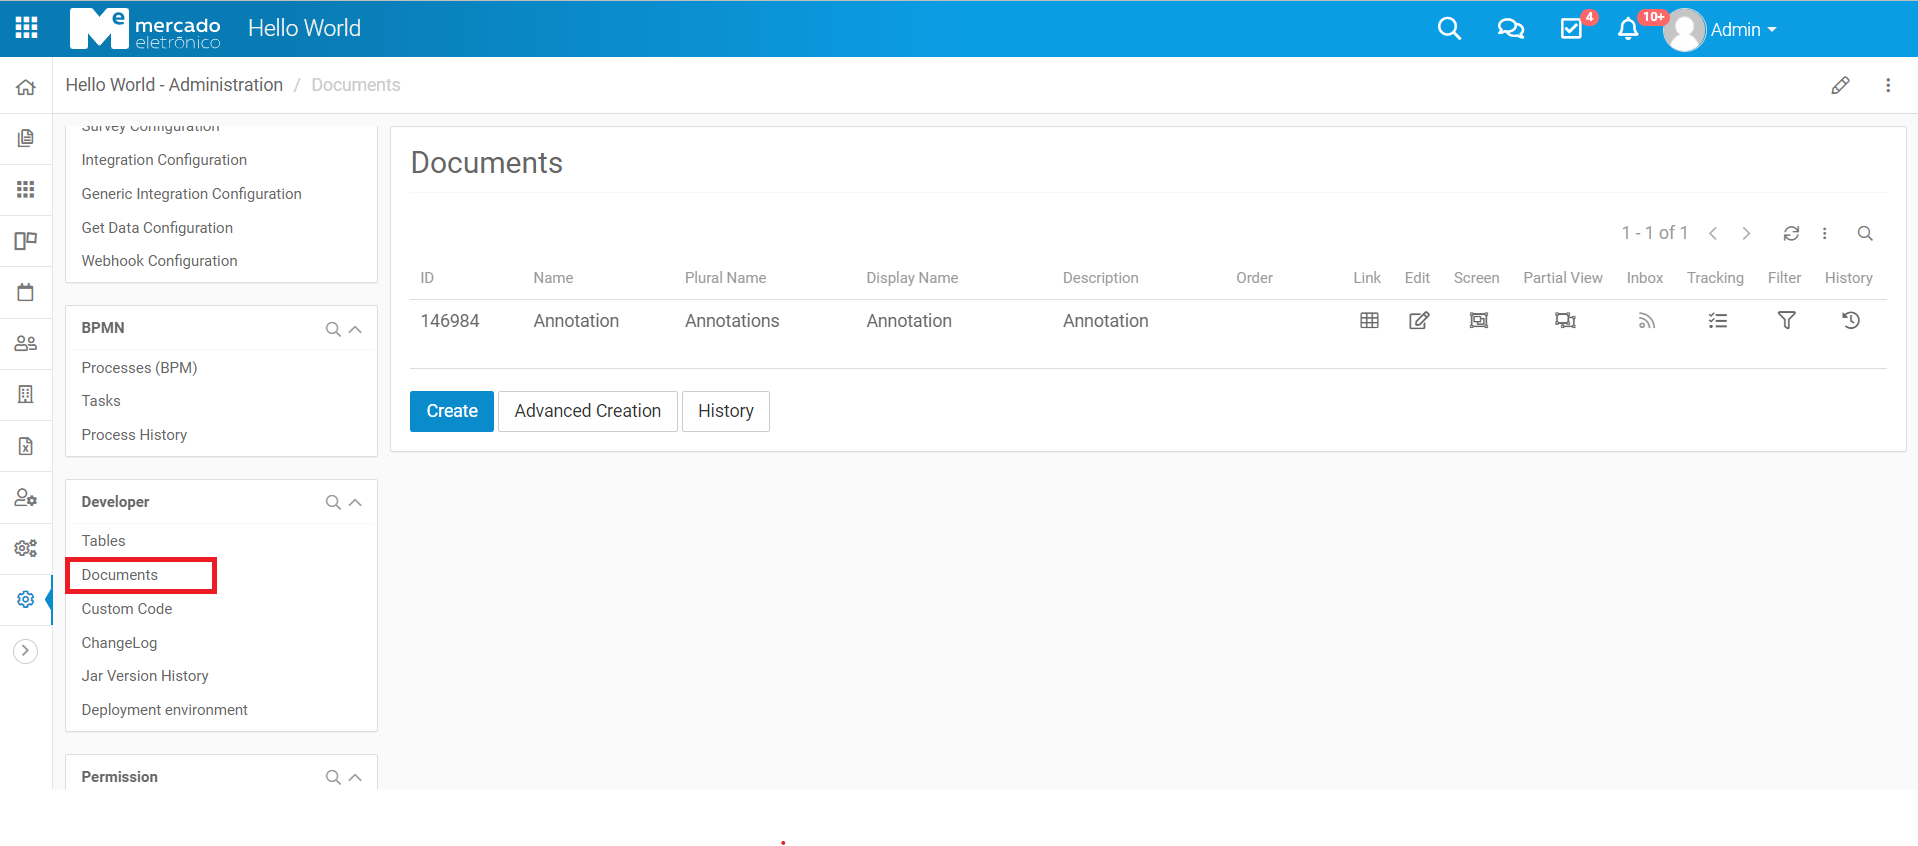Viewport: 1918px width, 846px height.
Task: Go to Home in the left sidebar
Action: click(x=26, y=87)
